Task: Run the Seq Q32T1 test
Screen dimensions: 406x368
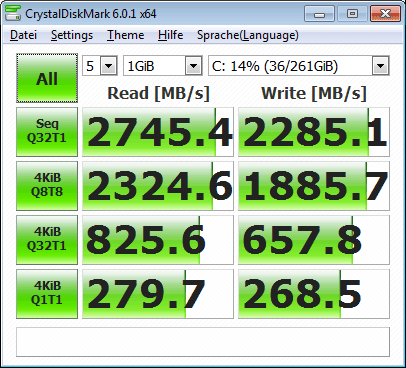Action: tap(47, 132)
